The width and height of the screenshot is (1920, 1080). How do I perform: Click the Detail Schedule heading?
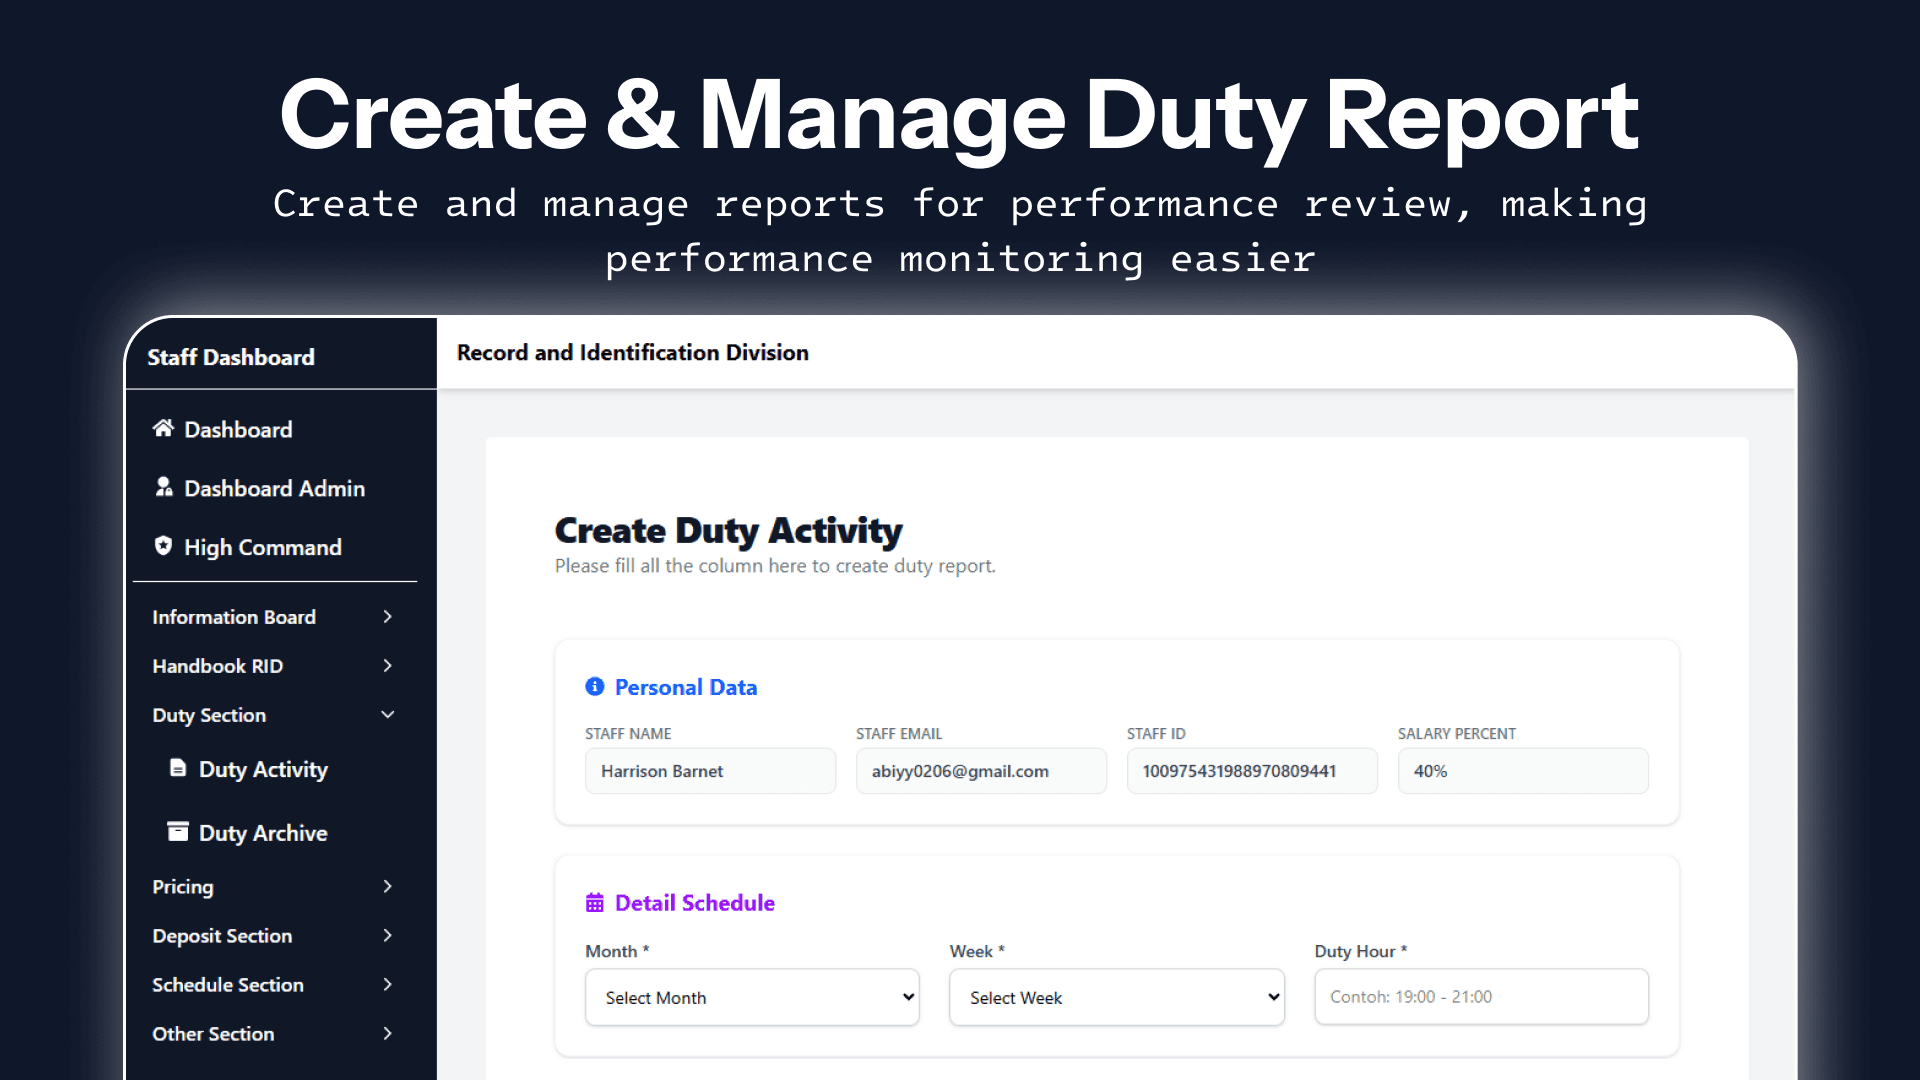pyautogui.click(x=695, y=903)
